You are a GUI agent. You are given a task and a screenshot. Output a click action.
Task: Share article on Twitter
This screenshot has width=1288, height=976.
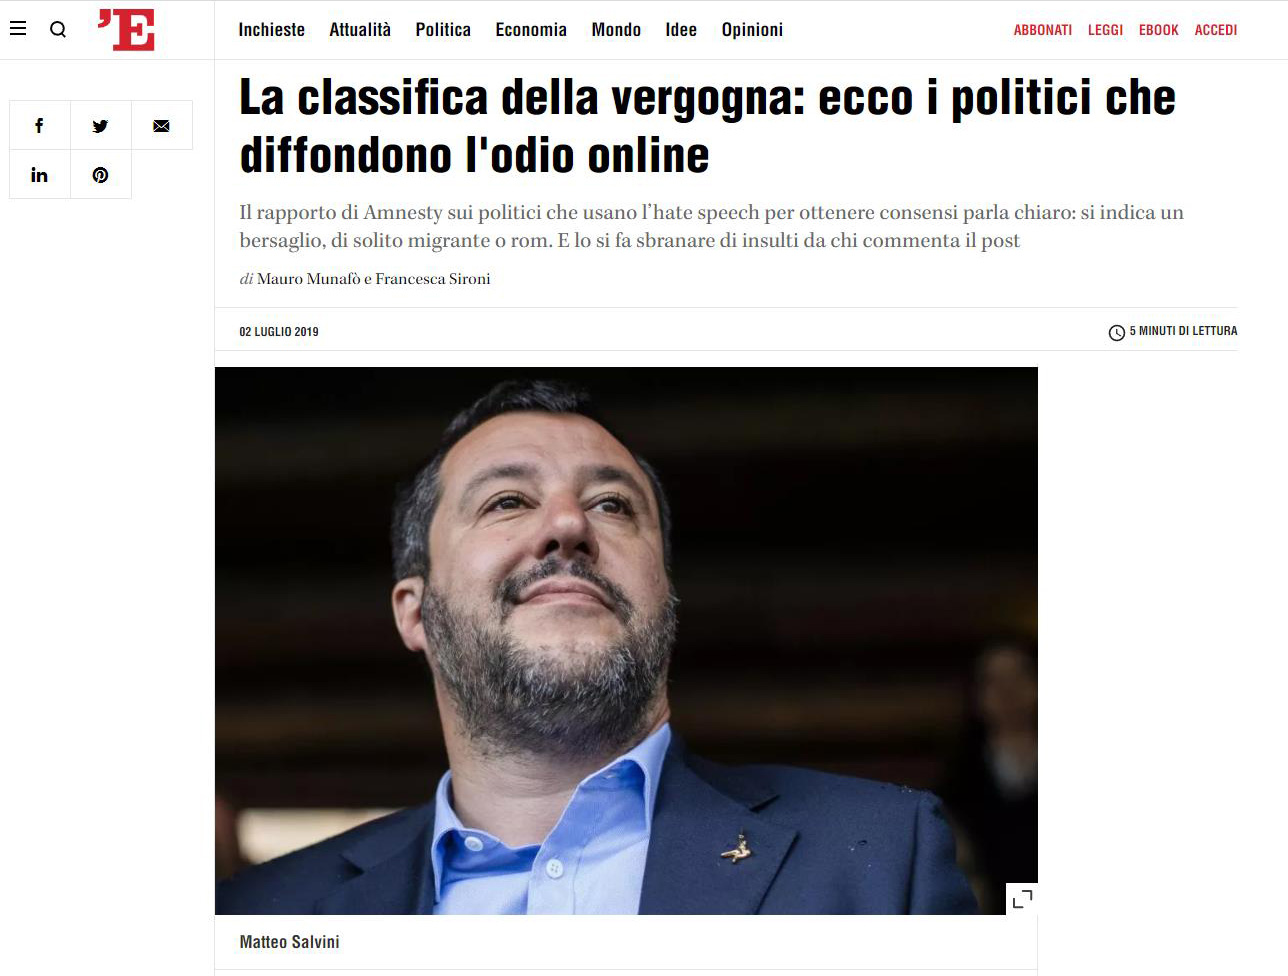[x=100, y=125]
